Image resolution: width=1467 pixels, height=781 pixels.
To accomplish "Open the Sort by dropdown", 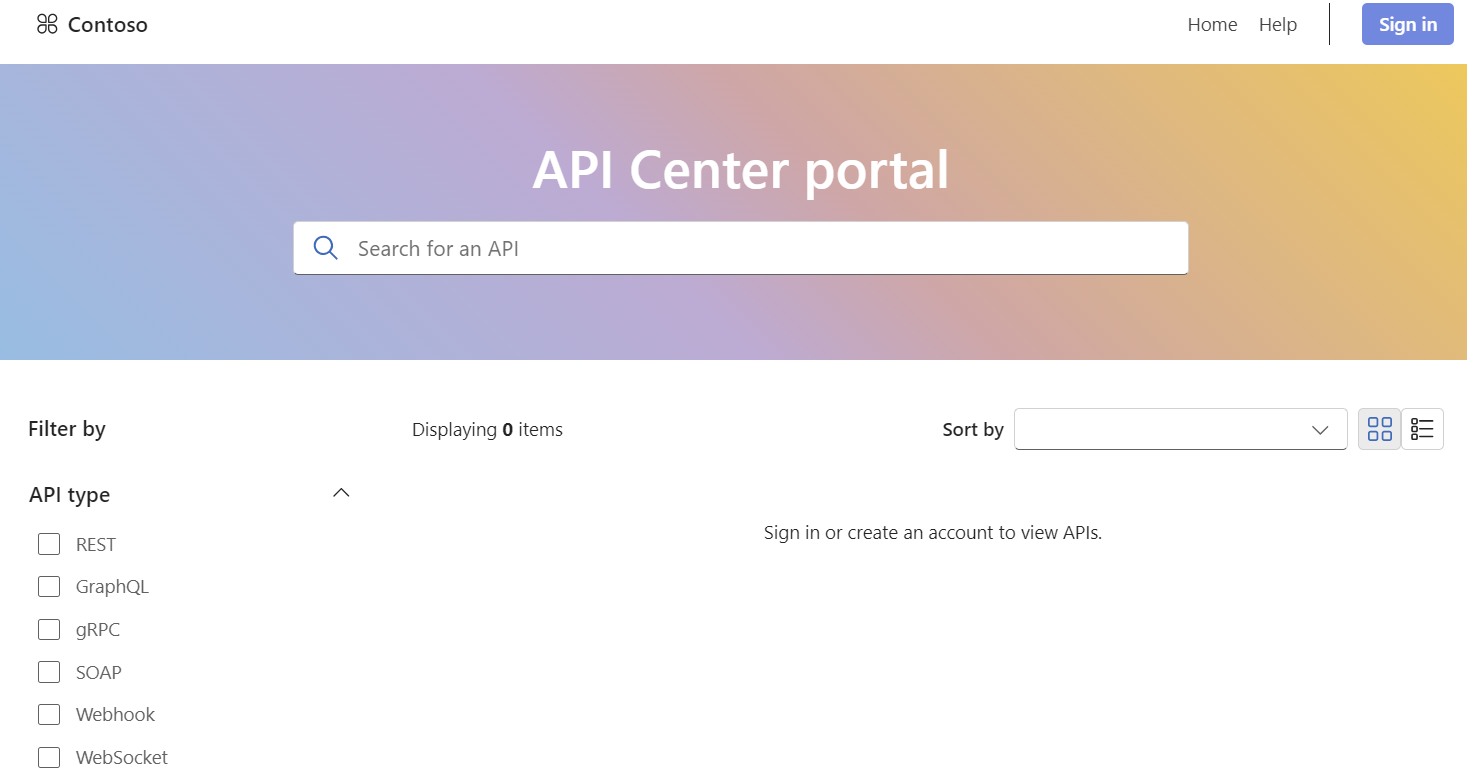I will point(1180,428).
